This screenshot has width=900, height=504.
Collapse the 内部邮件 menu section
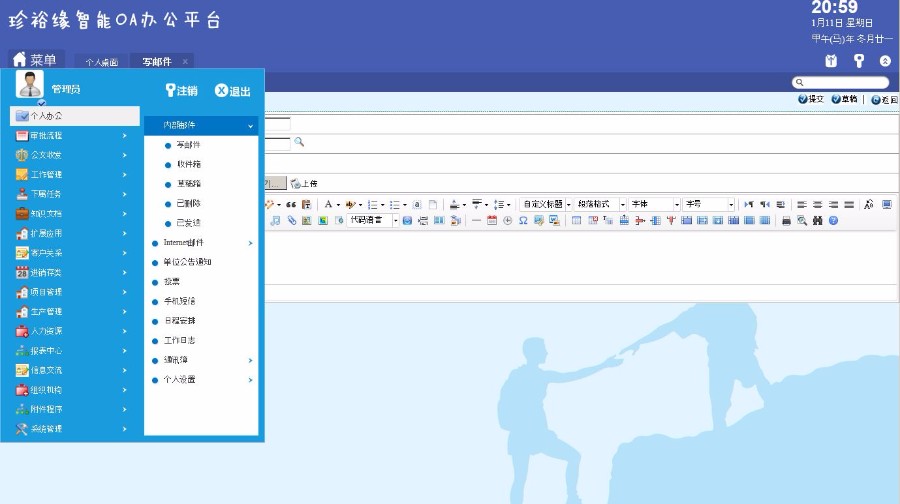tap(201, 125)
